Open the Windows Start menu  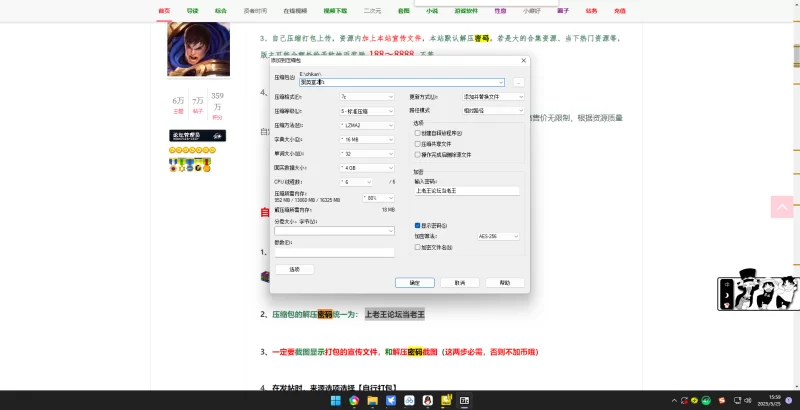[x=336, y=401]
